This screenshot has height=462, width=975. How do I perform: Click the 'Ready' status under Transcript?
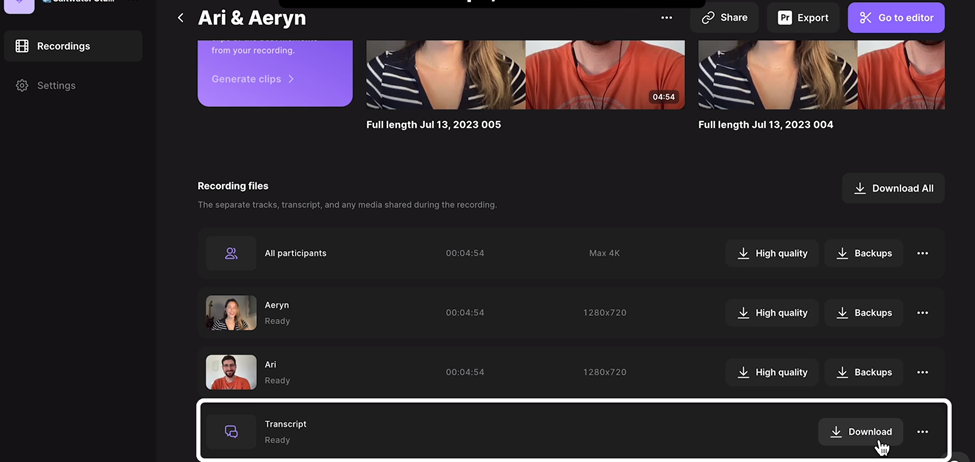[277, 440]
